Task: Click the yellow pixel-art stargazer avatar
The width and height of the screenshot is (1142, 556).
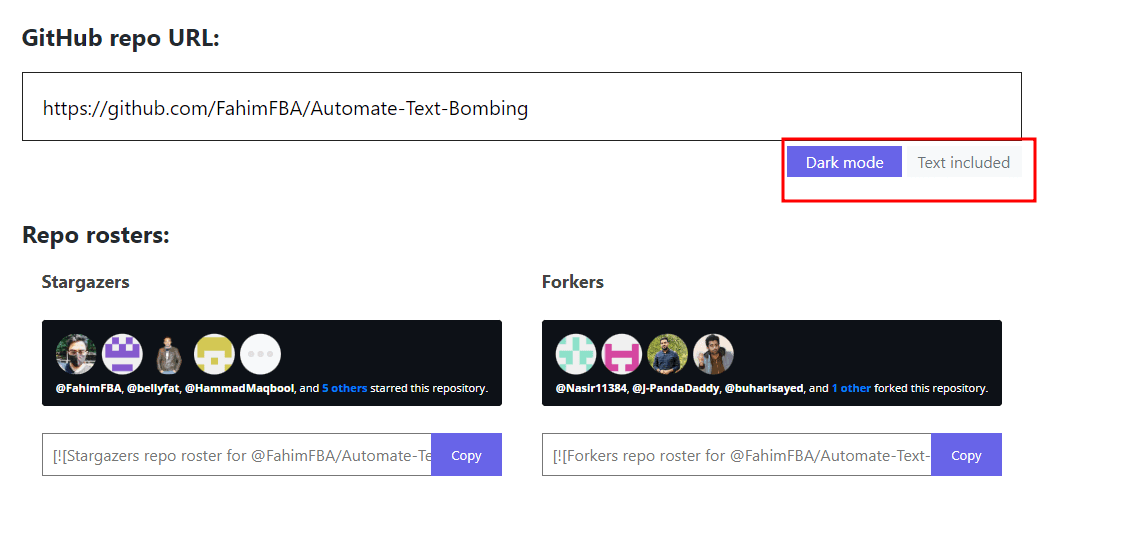Action: (x=214, y=354)
